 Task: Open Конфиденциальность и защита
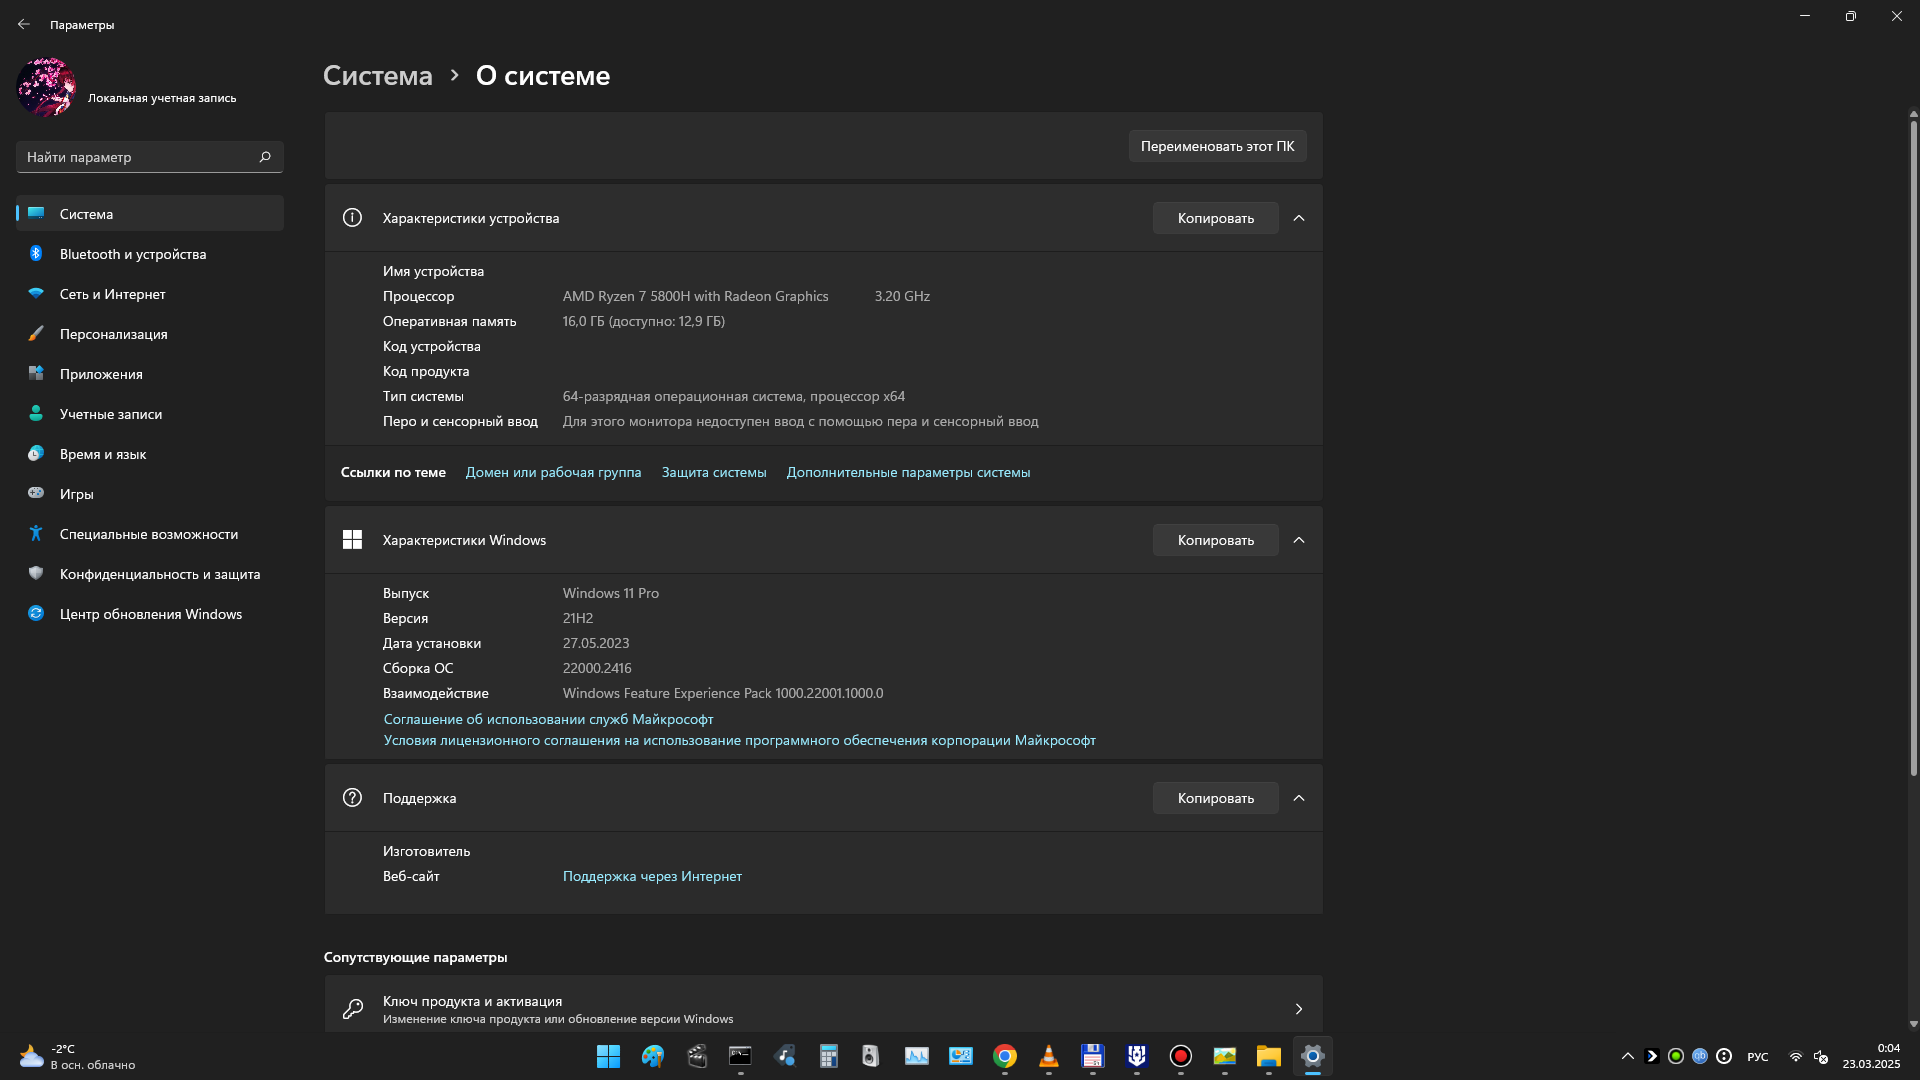pyautogui.click(x=150, y=574)
